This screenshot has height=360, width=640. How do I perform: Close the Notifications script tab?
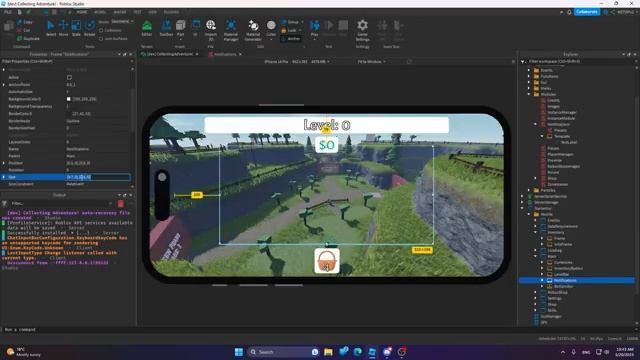[240, 54]
